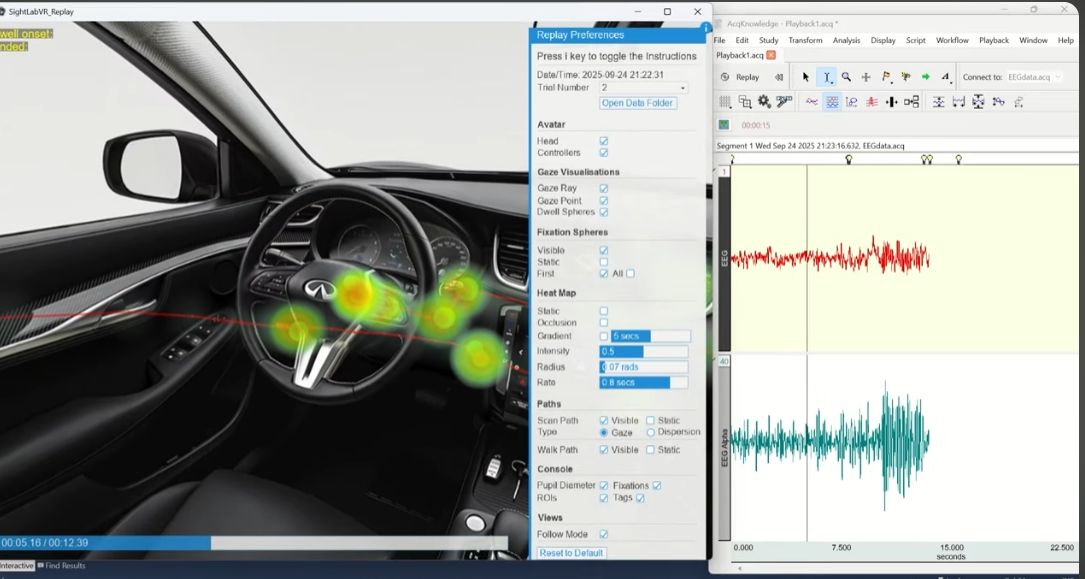This screenshot has width=1085, height=579.
Task: Enable the Heat Map Gradient checkbox
Action: click(x=603, y=336)
